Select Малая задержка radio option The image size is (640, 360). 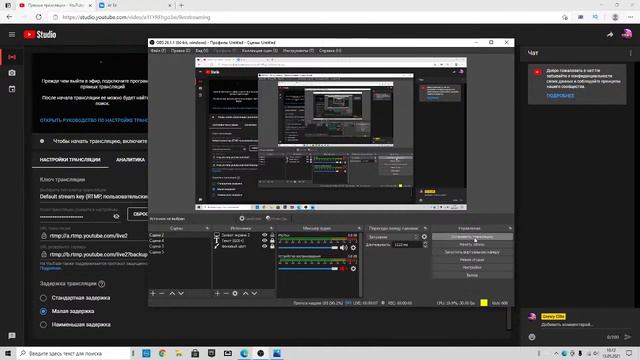tap(43, 311)
